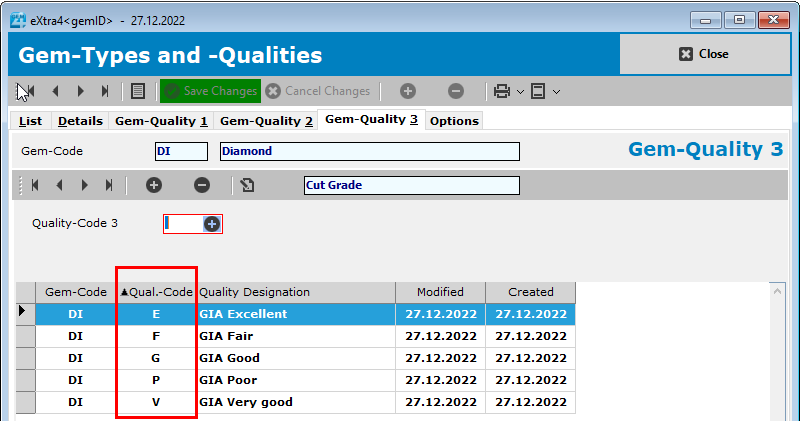Click quality code P cell
Image resolution: width=802 pixels, height=421 pixels.
coord(156,380)
